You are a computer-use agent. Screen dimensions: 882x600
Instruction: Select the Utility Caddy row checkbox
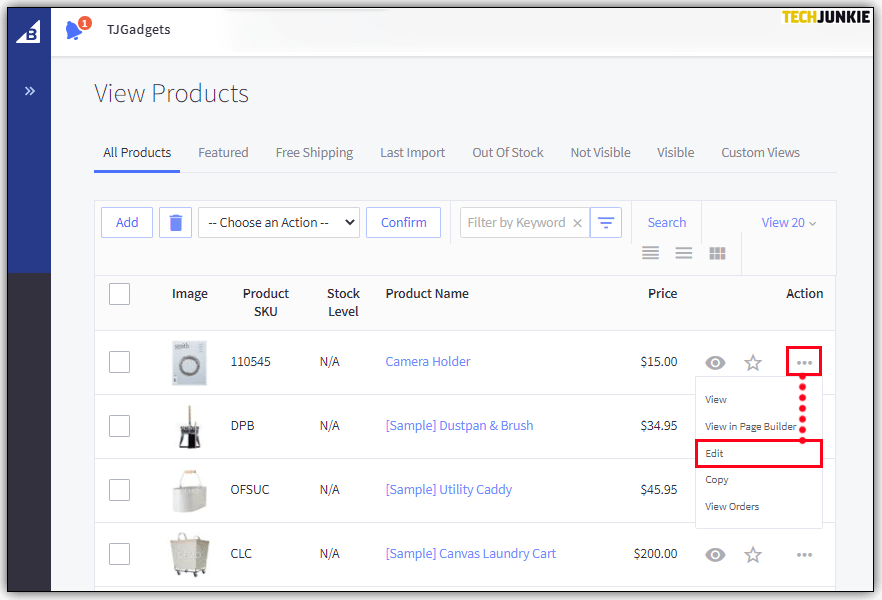(119, 490)
